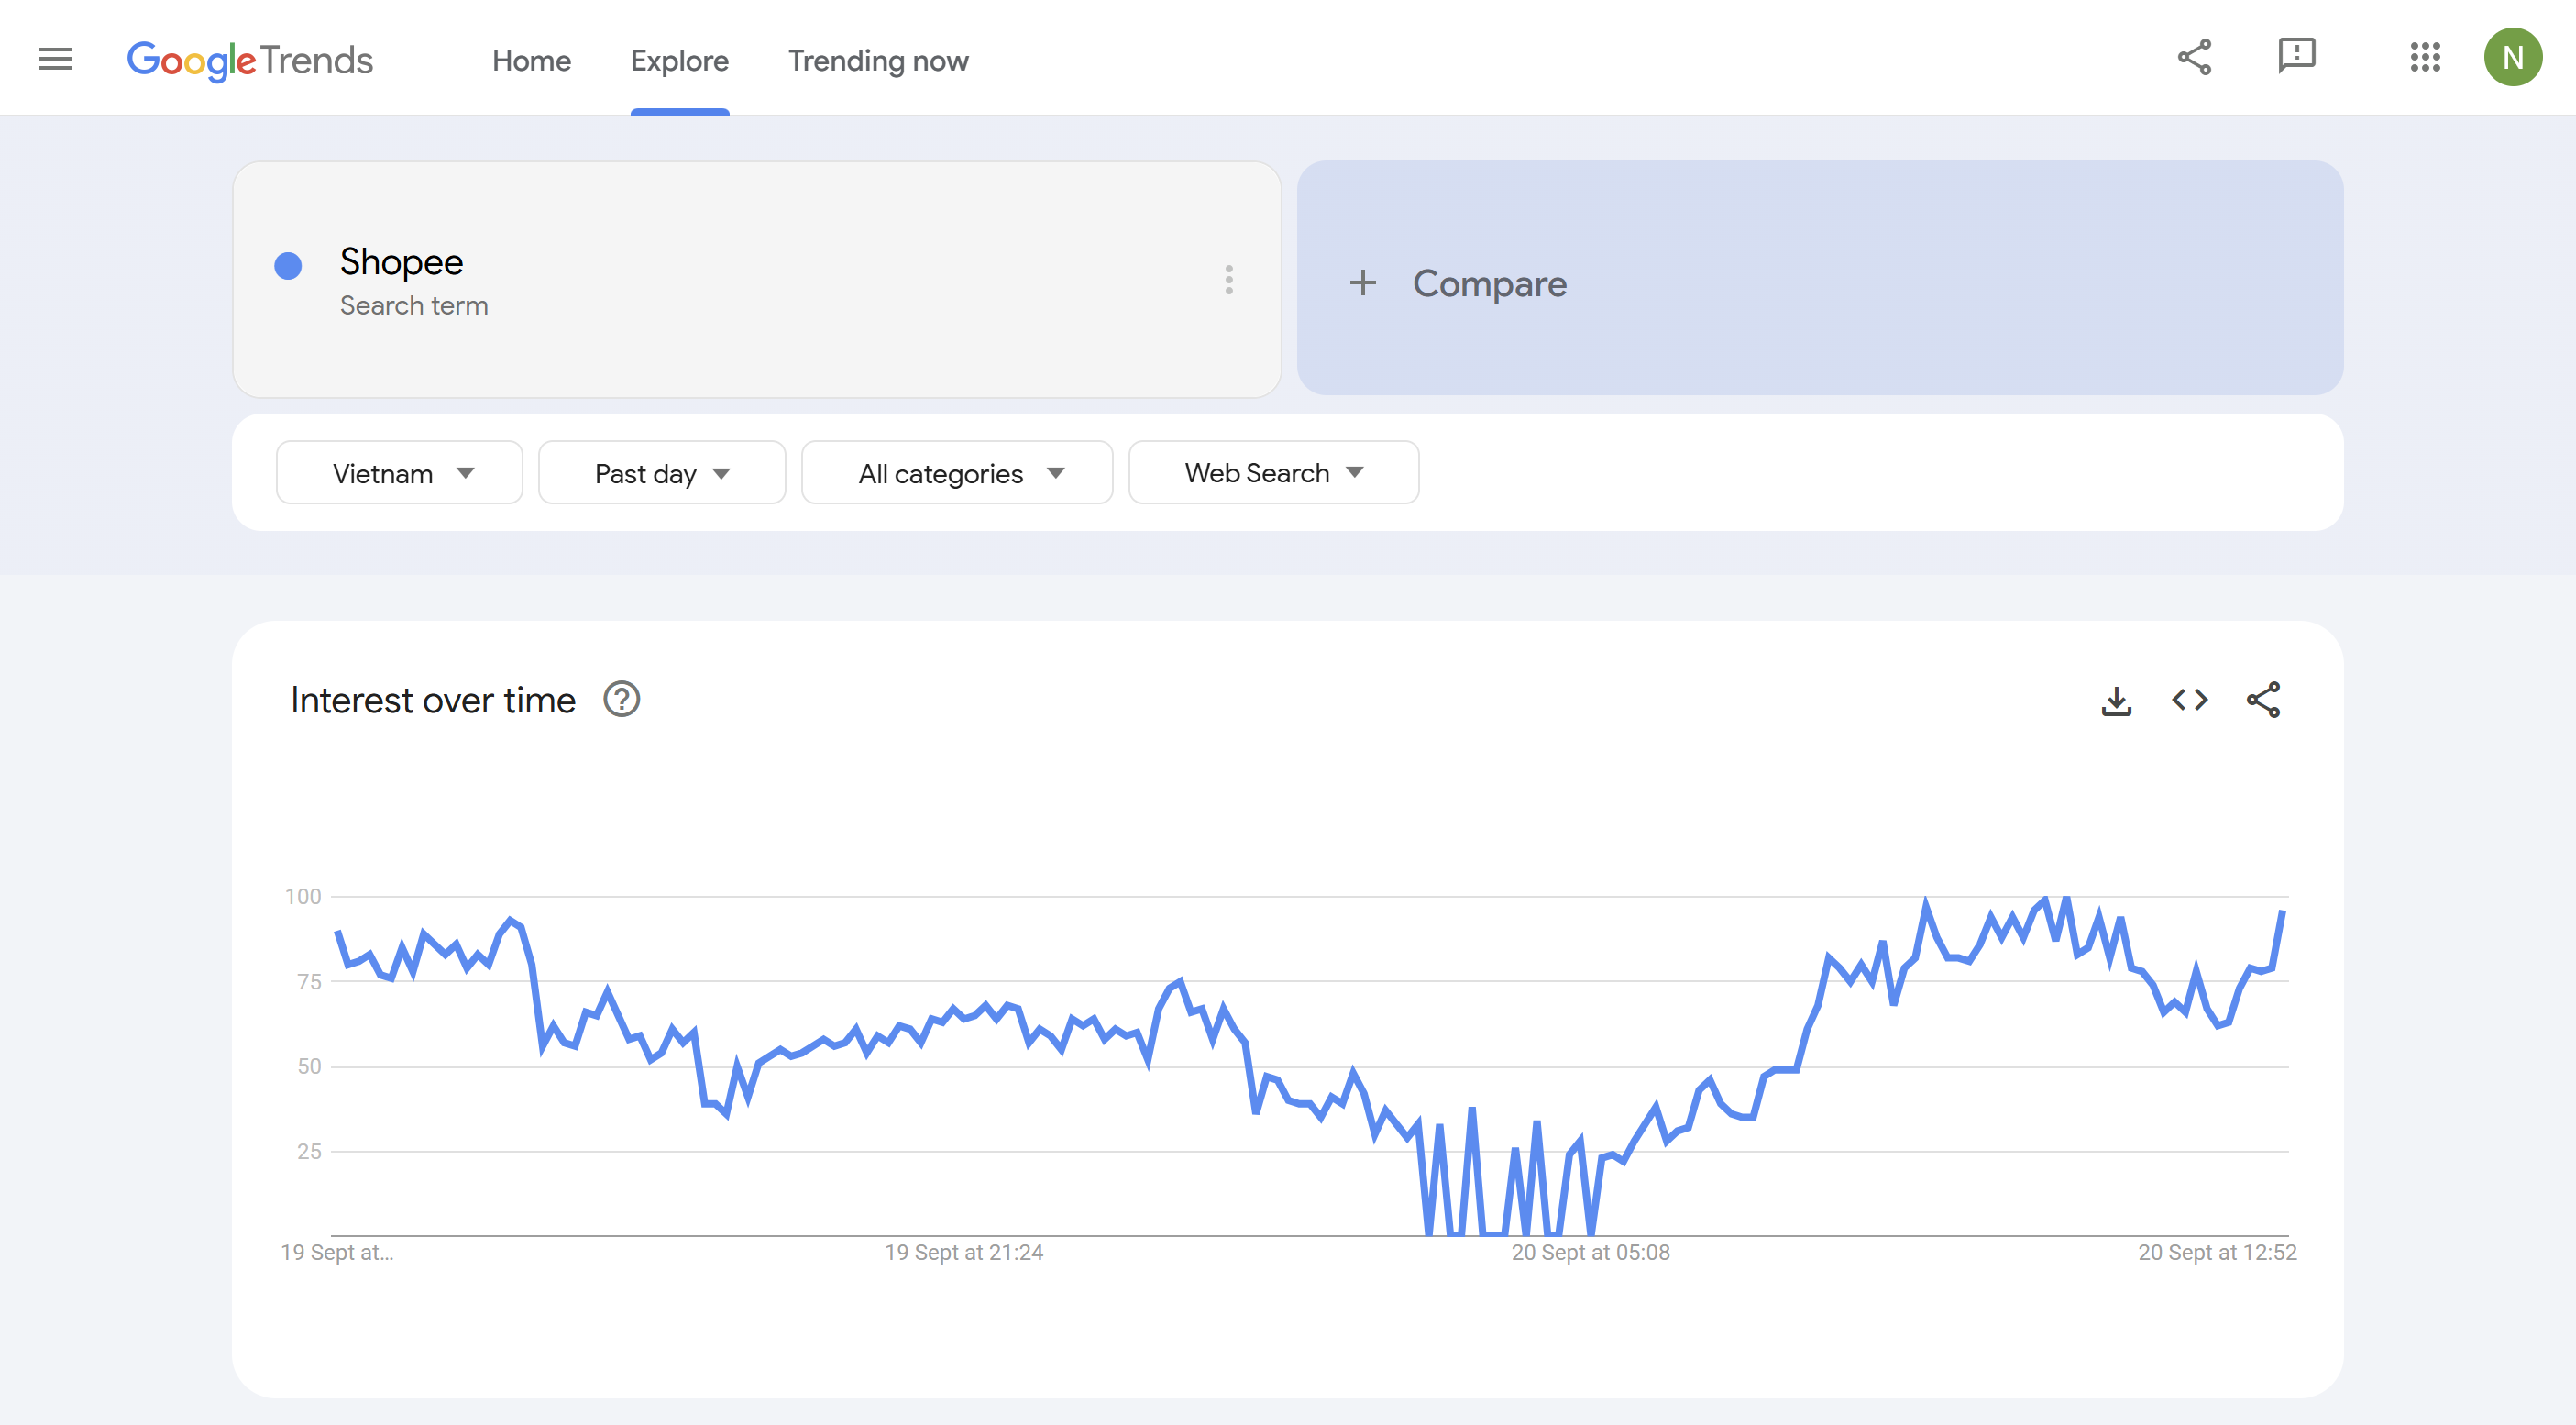Click the plus icon beside Compare
The image size is (2576, 1425).
coord(1362,283)
